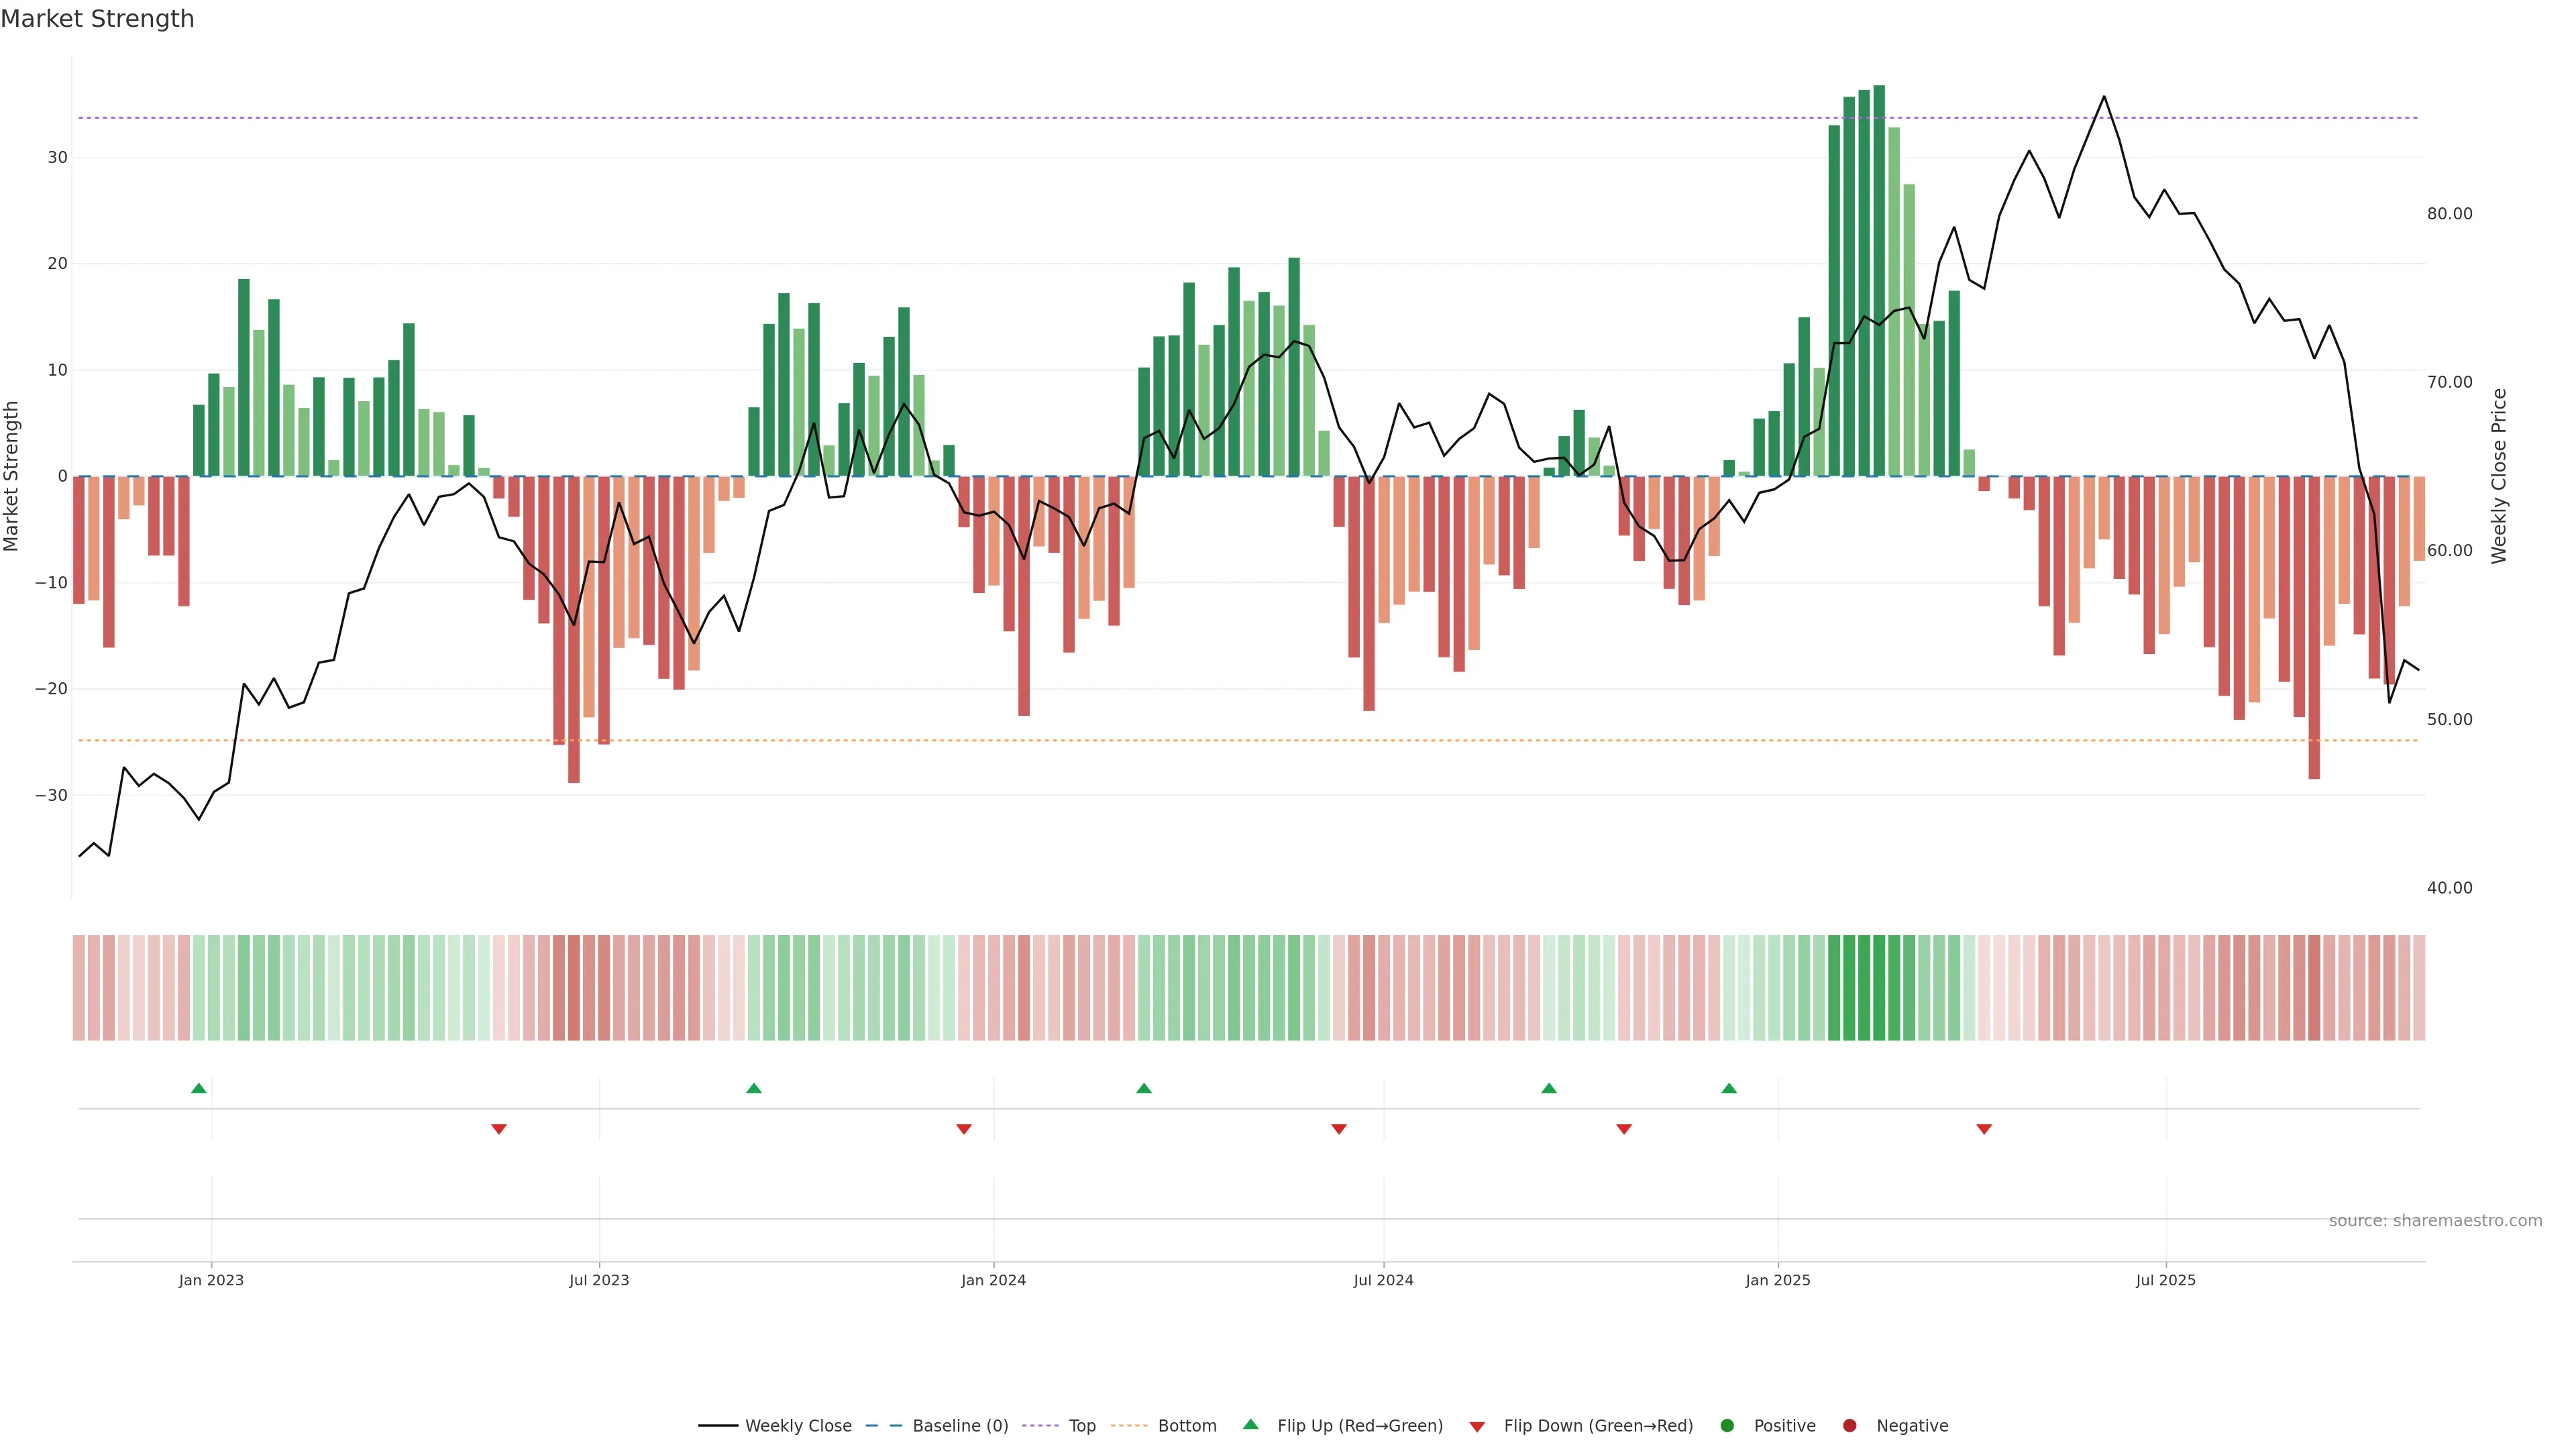Click the green flip-up marker just before Jan 2025
2576x1449 pixels.
point(1729,1088)
